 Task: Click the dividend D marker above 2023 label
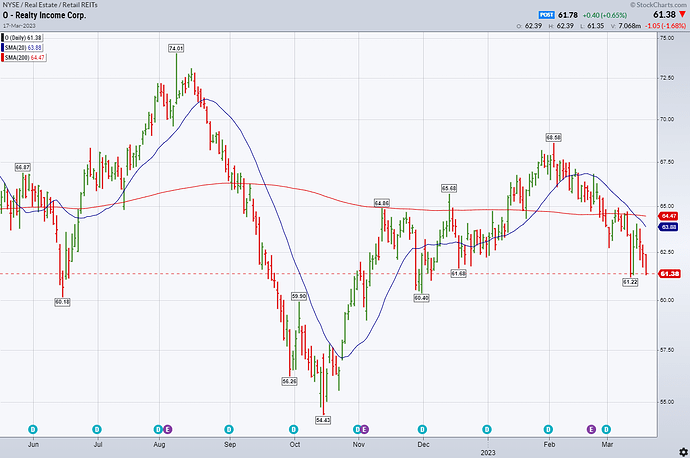coord(487,429)
